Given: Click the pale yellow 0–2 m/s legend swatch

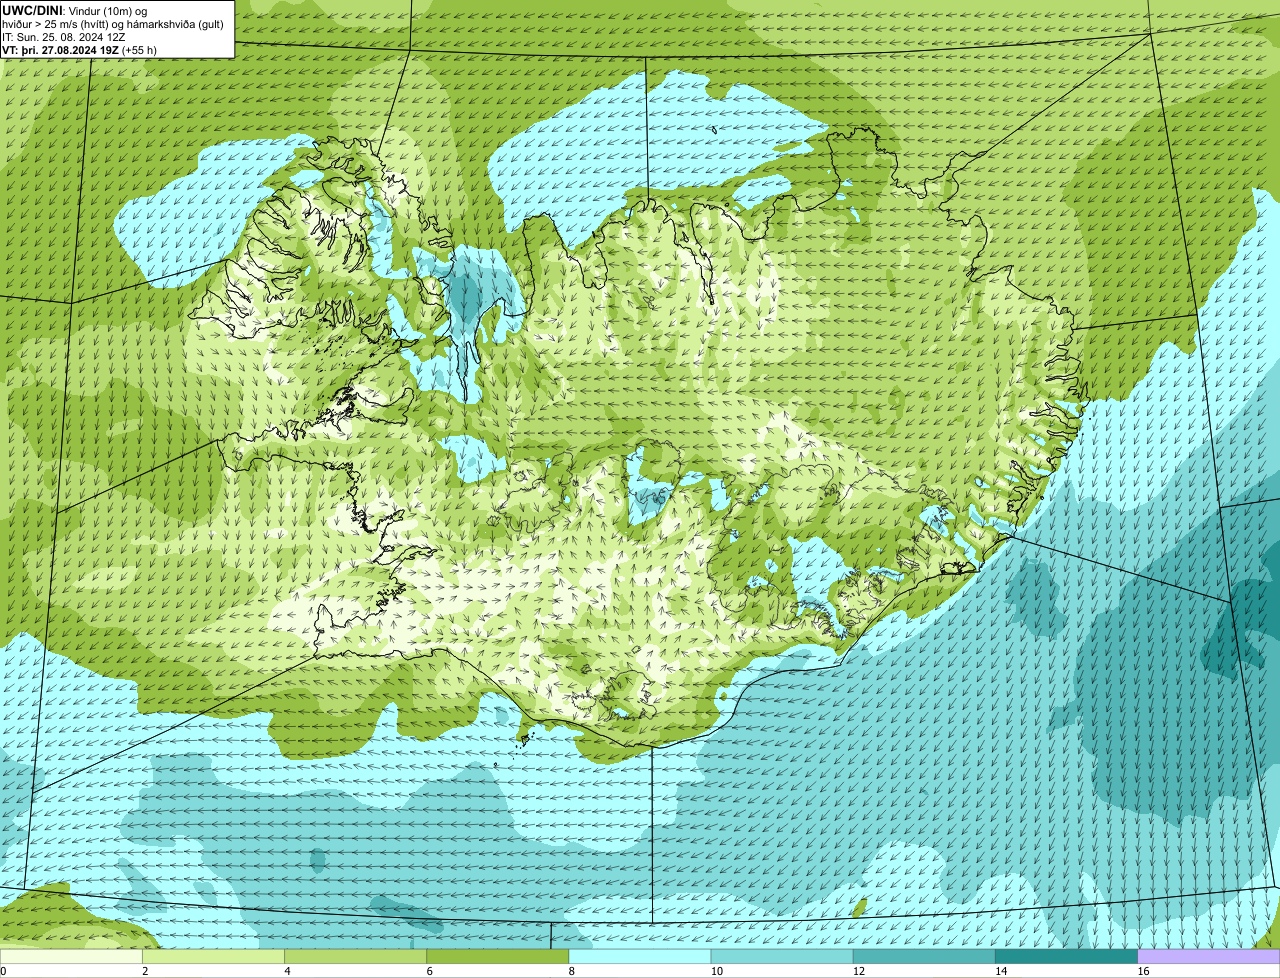Looking at the screenshot, I should pos(71,957).
